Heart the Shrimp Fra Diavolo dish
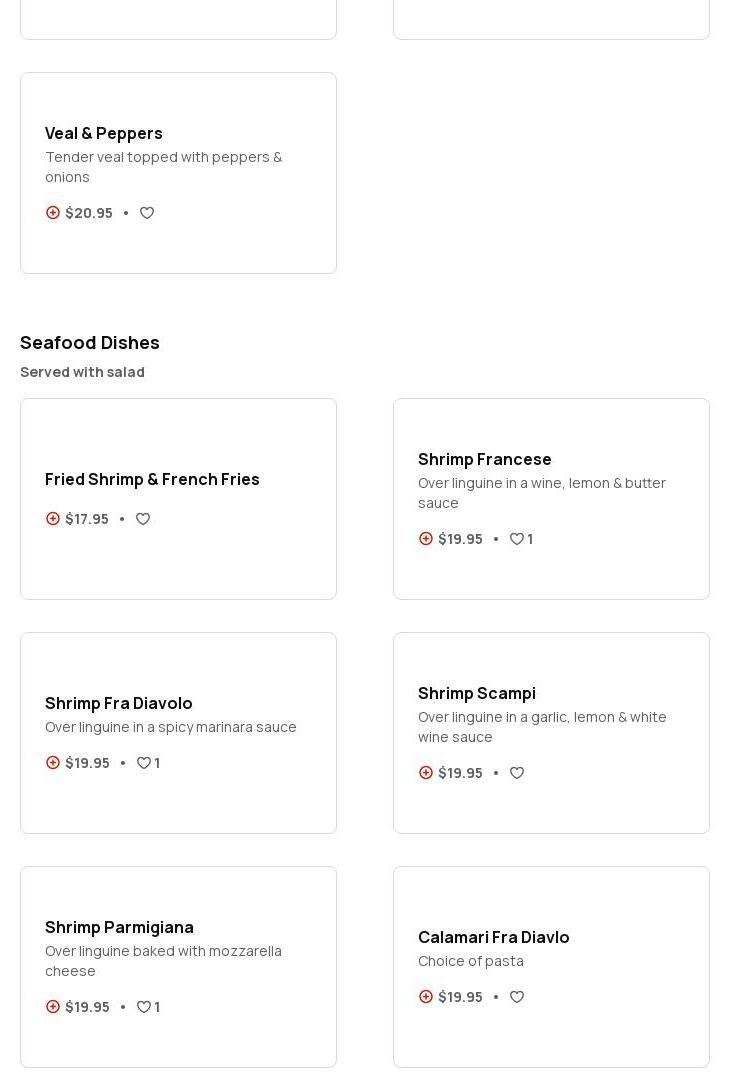 coord(144,763)
